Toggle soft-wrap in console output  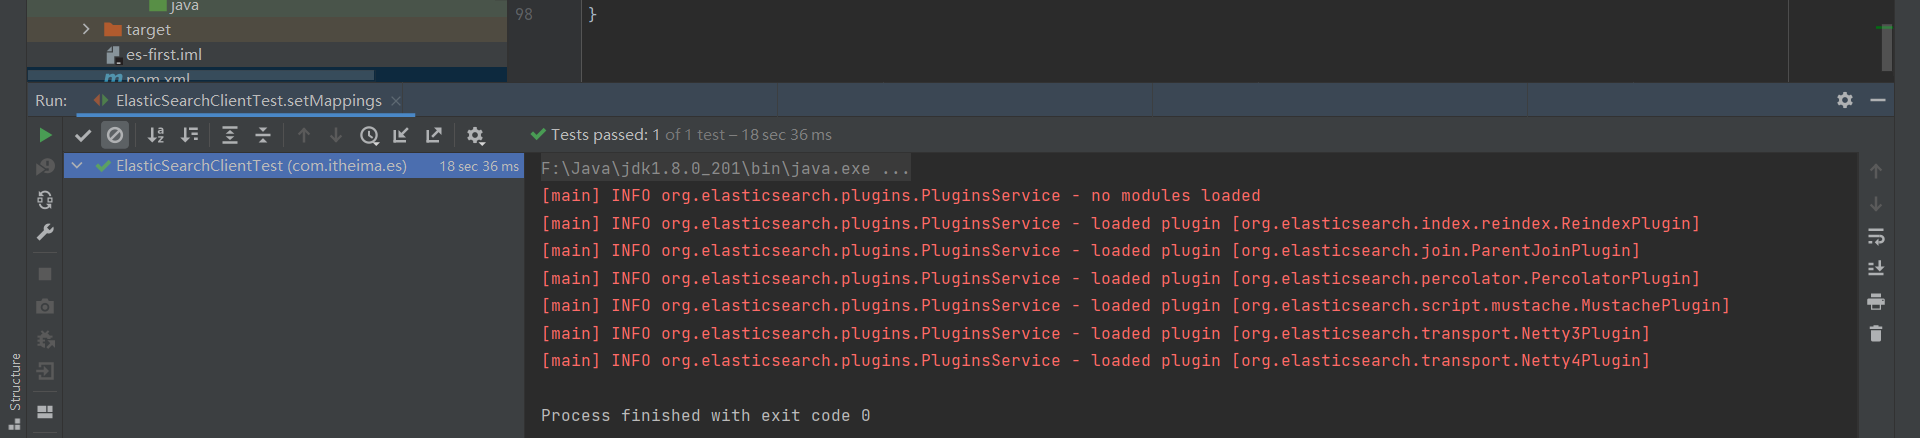point(1876,236)
